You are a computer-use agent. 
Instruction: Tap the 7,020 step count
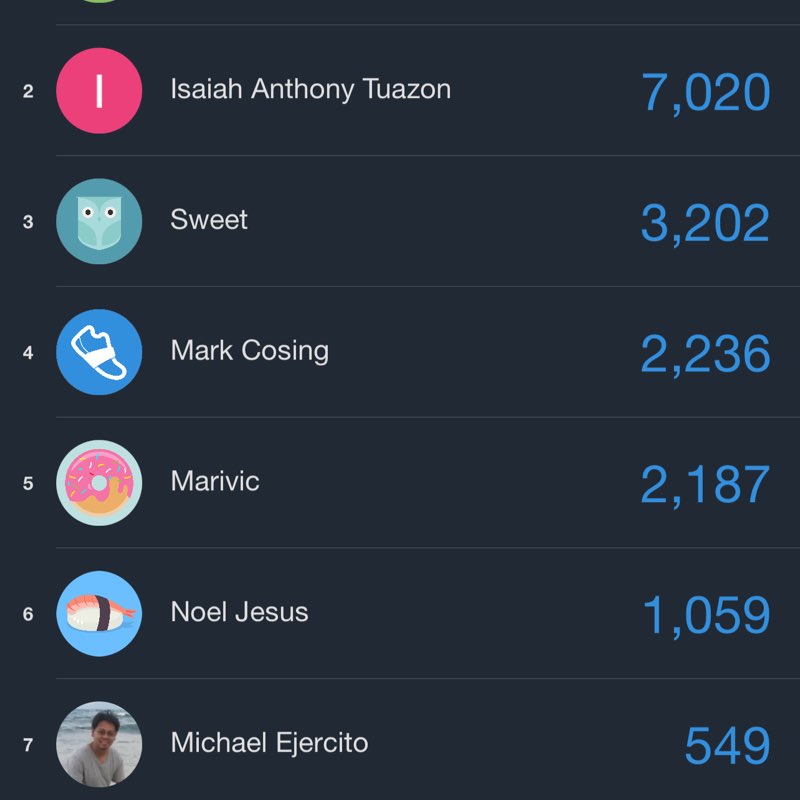[x=705, y=93]
